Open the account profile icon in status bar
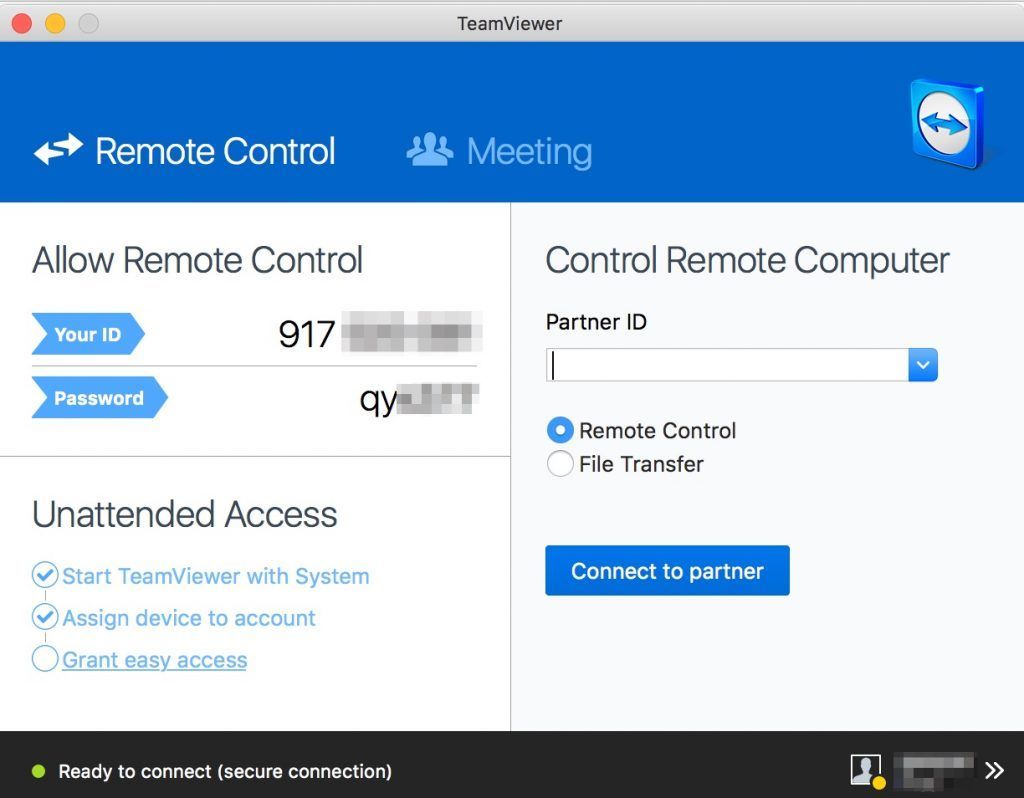The width and height of the screenshot is (1024, 798). tap(867, 771)
